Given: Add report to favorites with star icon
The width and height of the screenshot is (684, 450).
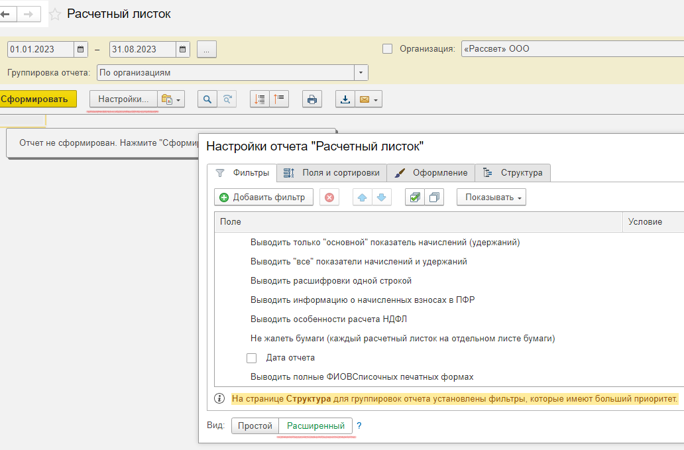Looking at the screenshot, I should click(55, 14).
